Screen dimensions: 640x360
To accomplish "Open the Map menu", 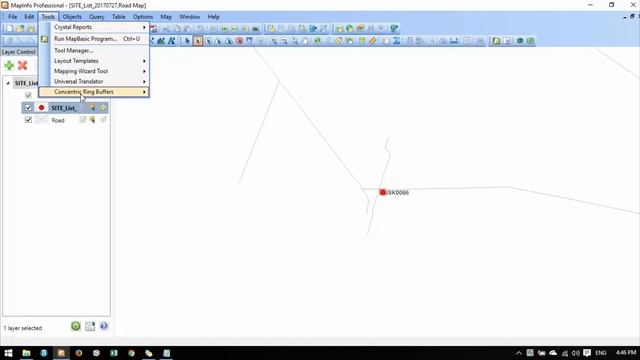I will point(166,17).
